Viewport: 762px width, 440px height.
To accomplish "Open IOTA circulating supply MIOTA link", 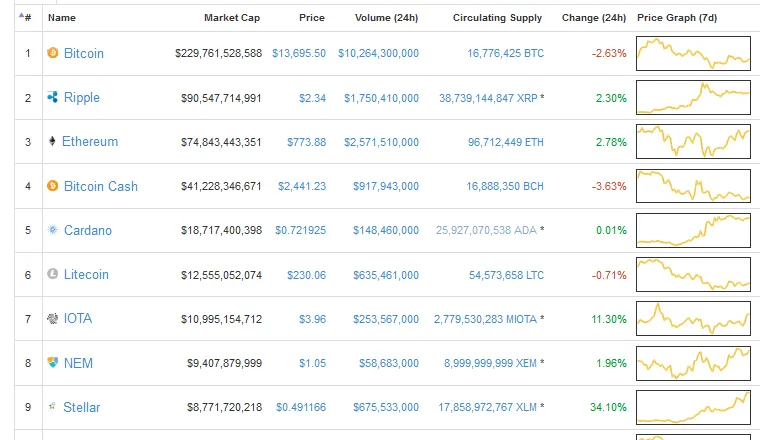I will point(485,319).
